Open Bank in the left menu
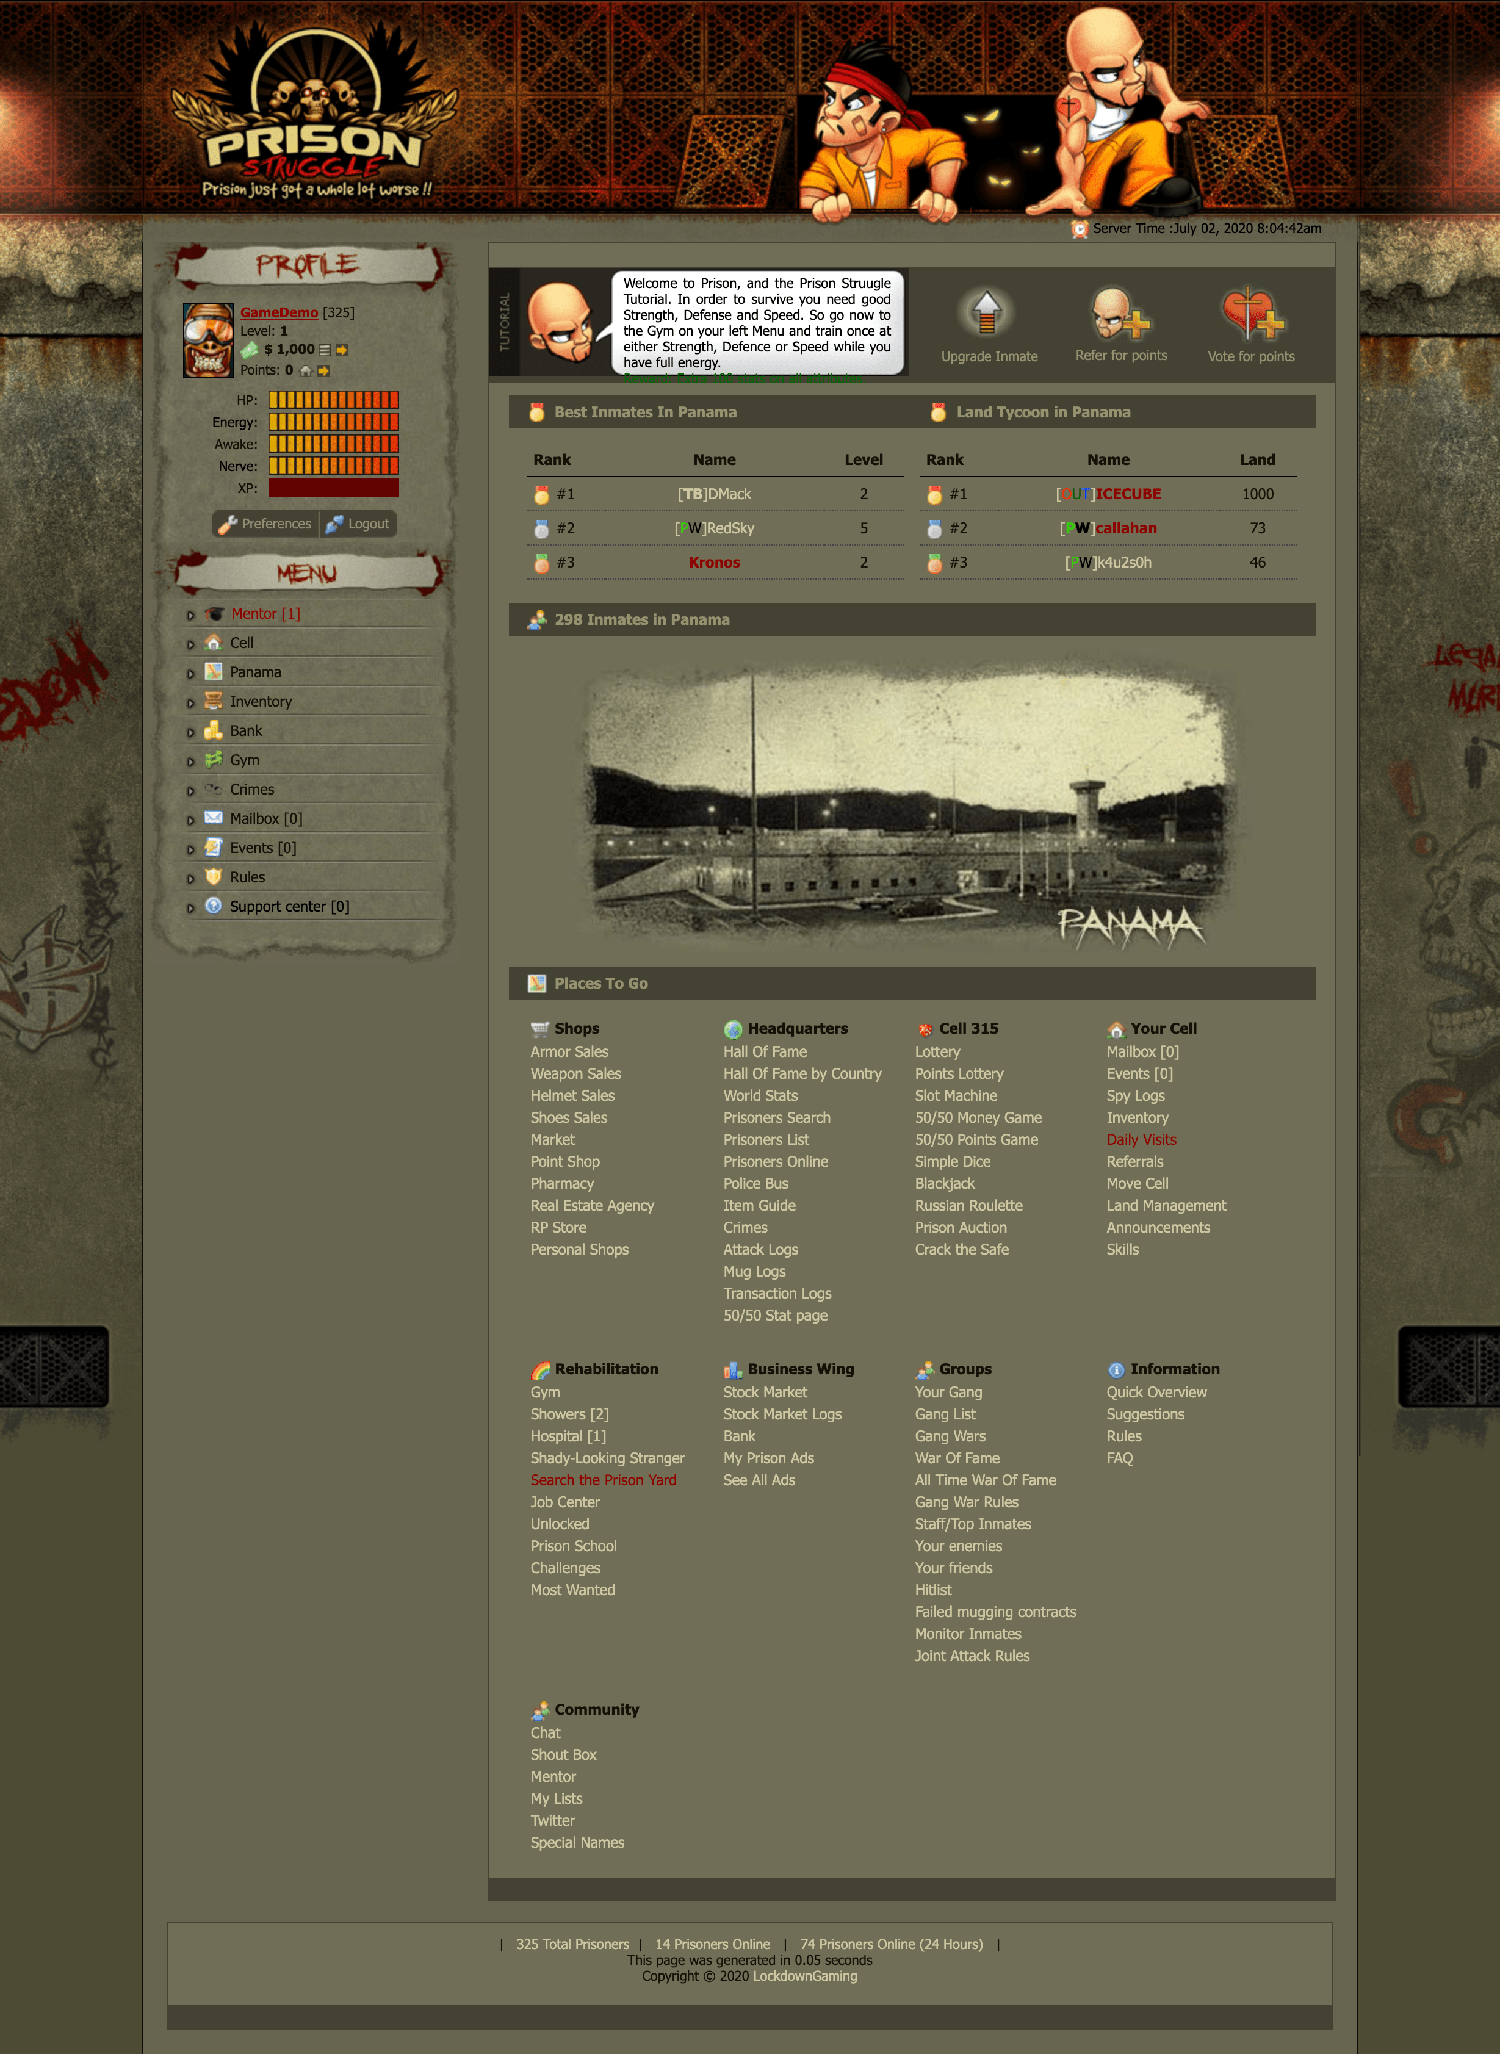 coord(246,731)
